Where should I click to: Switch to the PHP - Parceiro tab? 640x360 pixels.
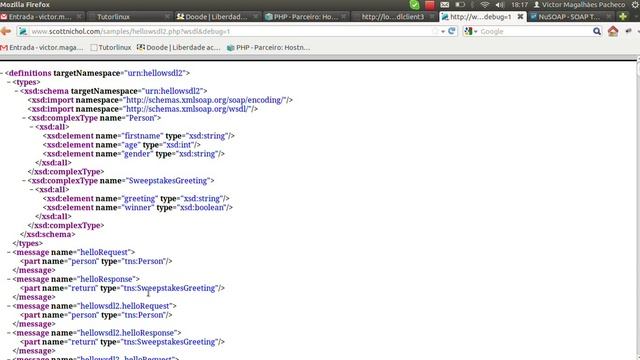306,17
